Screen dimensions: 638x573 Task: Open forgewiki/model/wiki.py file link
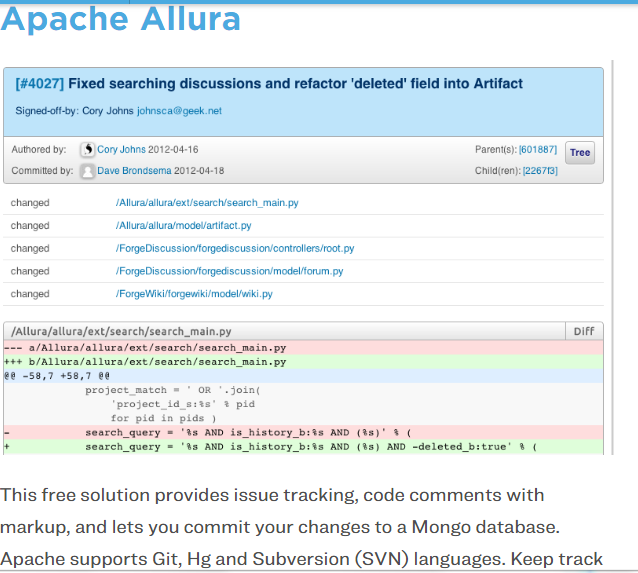coord(194,294)
